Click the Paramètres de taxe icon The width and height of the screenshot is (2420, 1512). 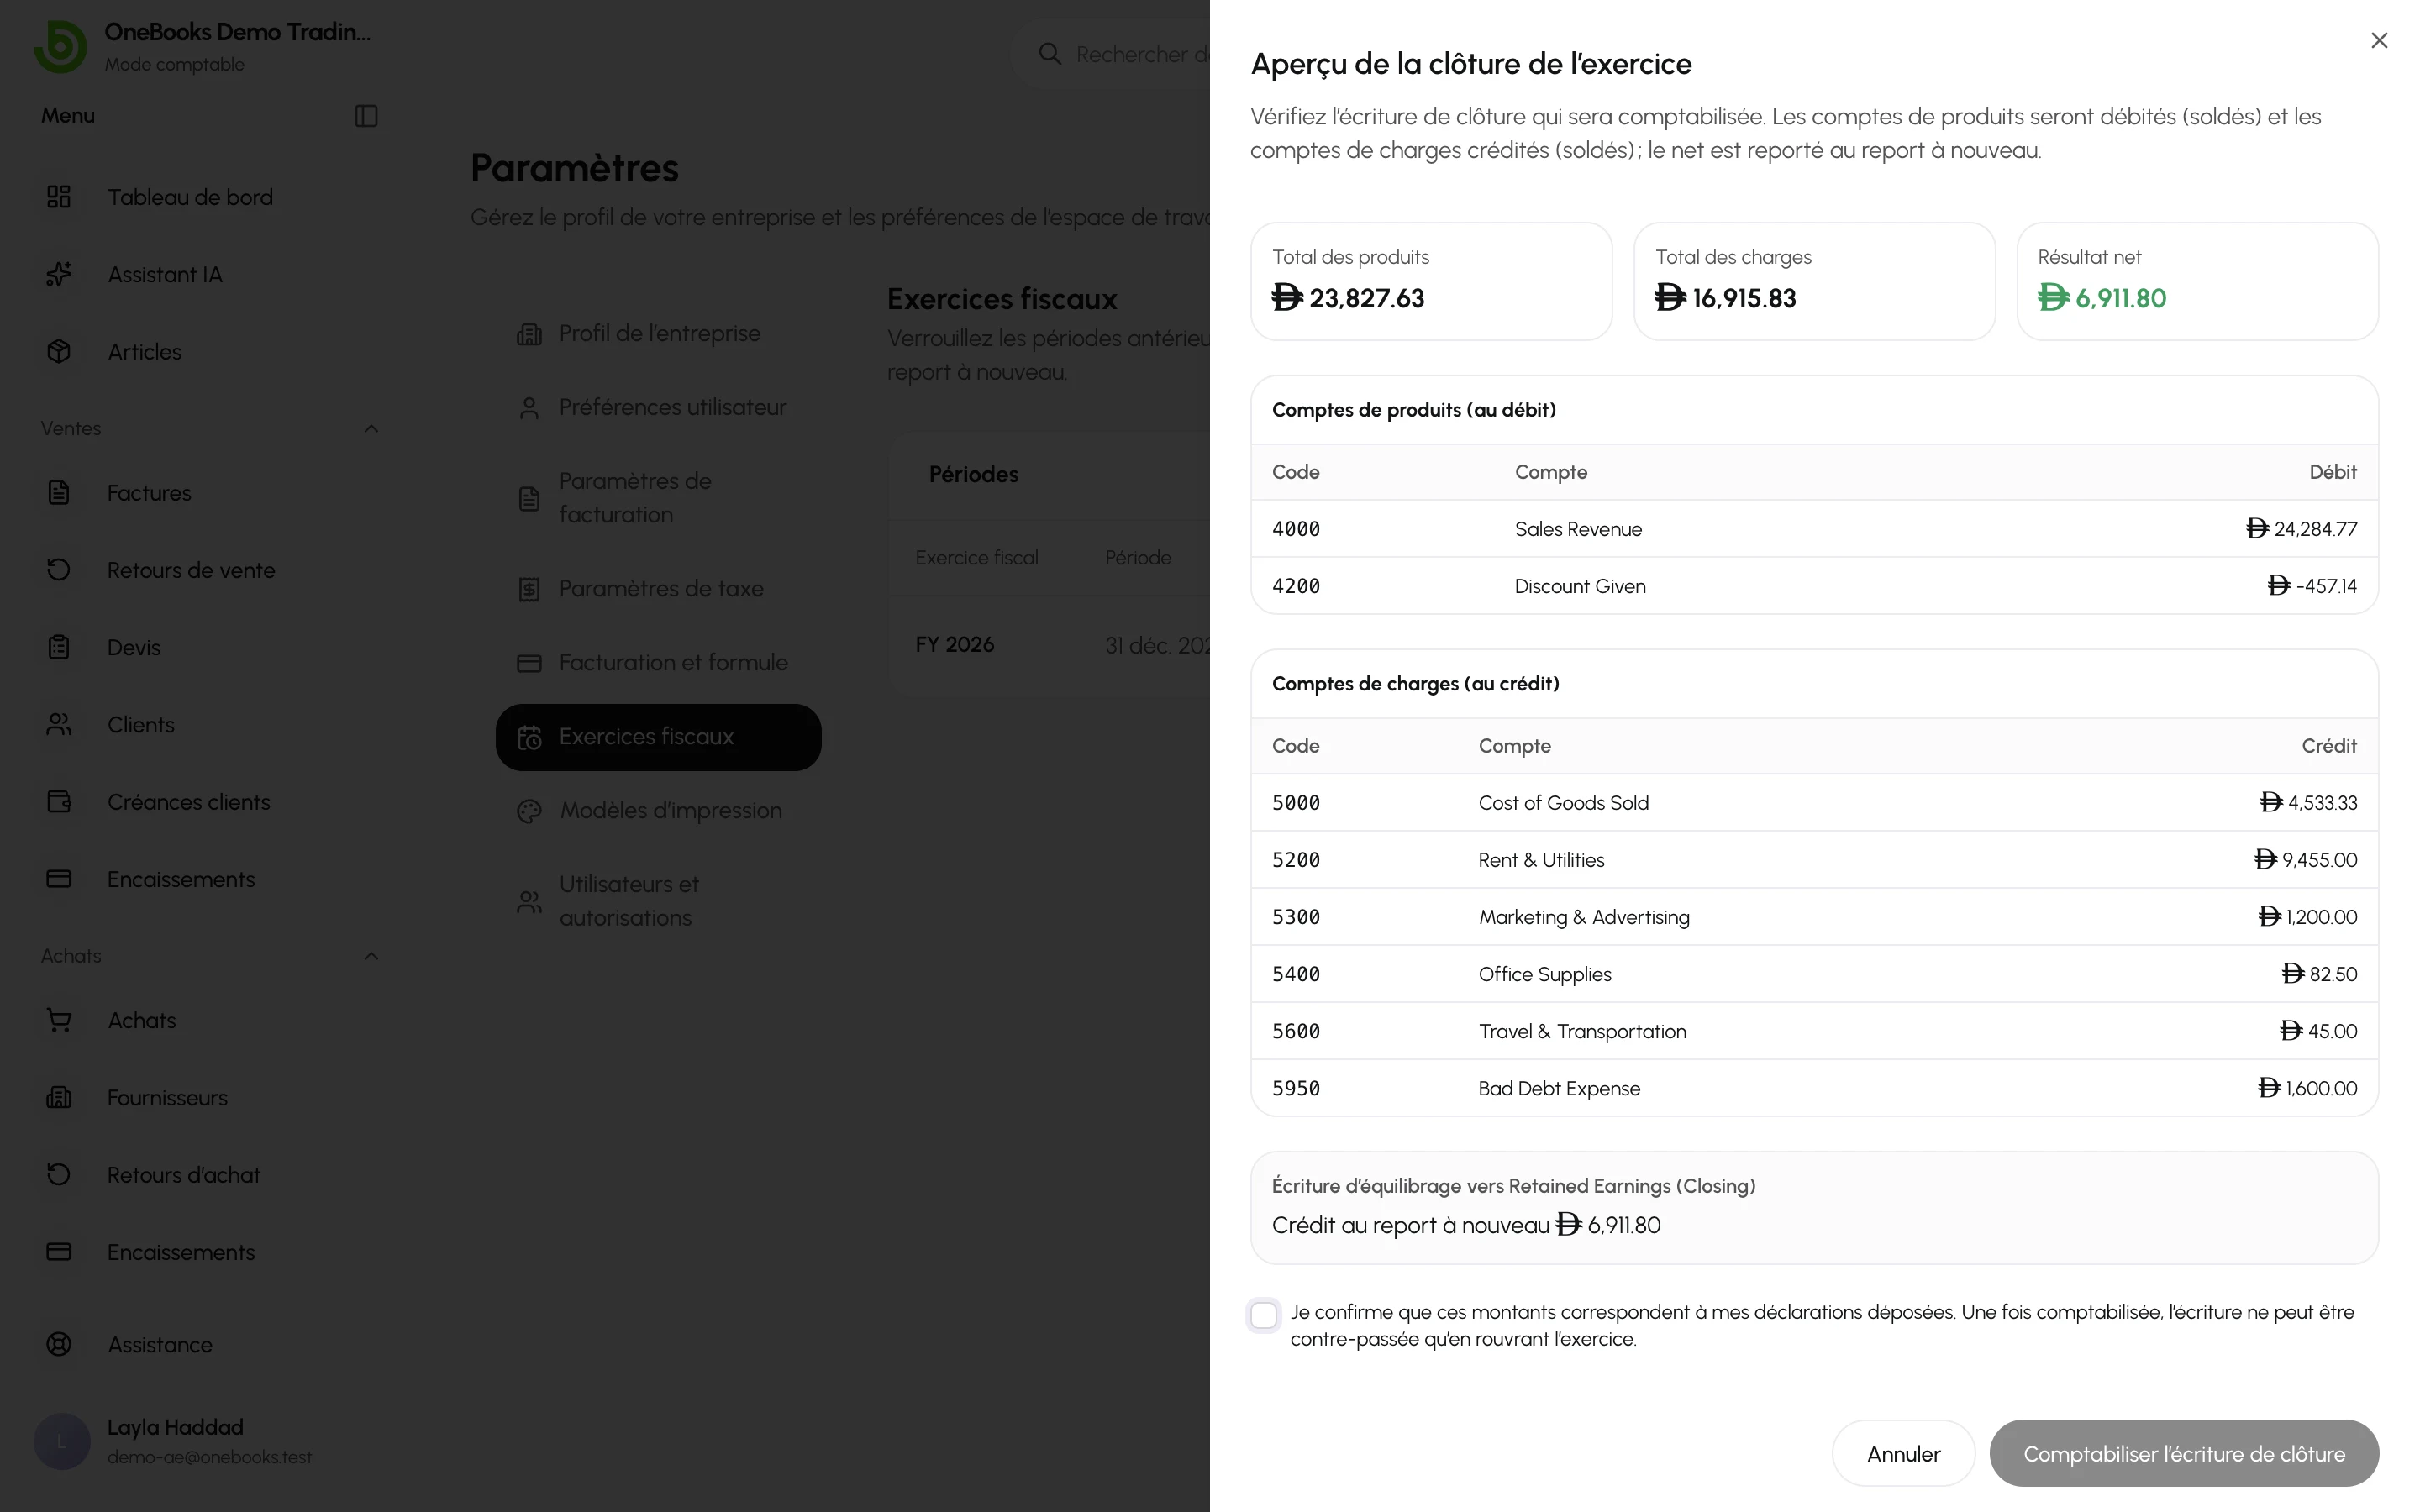529,589
